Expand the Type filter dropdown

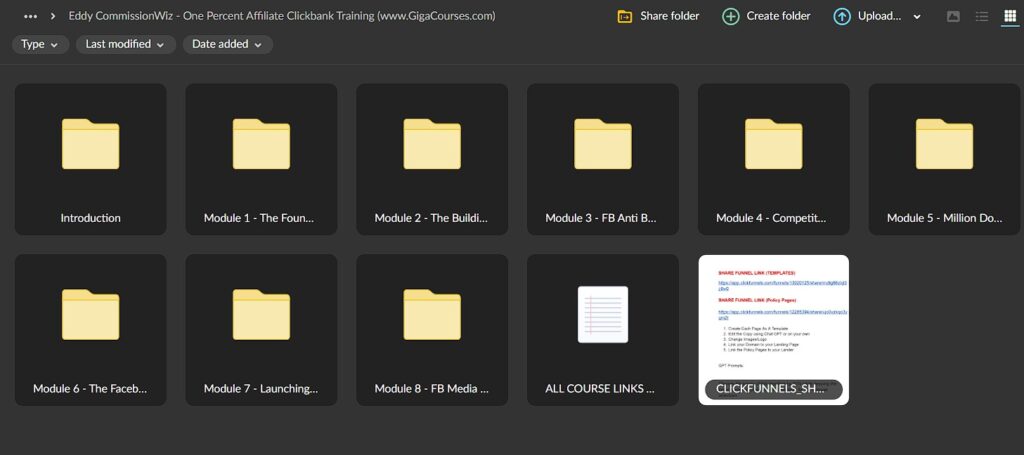(41, 44)
